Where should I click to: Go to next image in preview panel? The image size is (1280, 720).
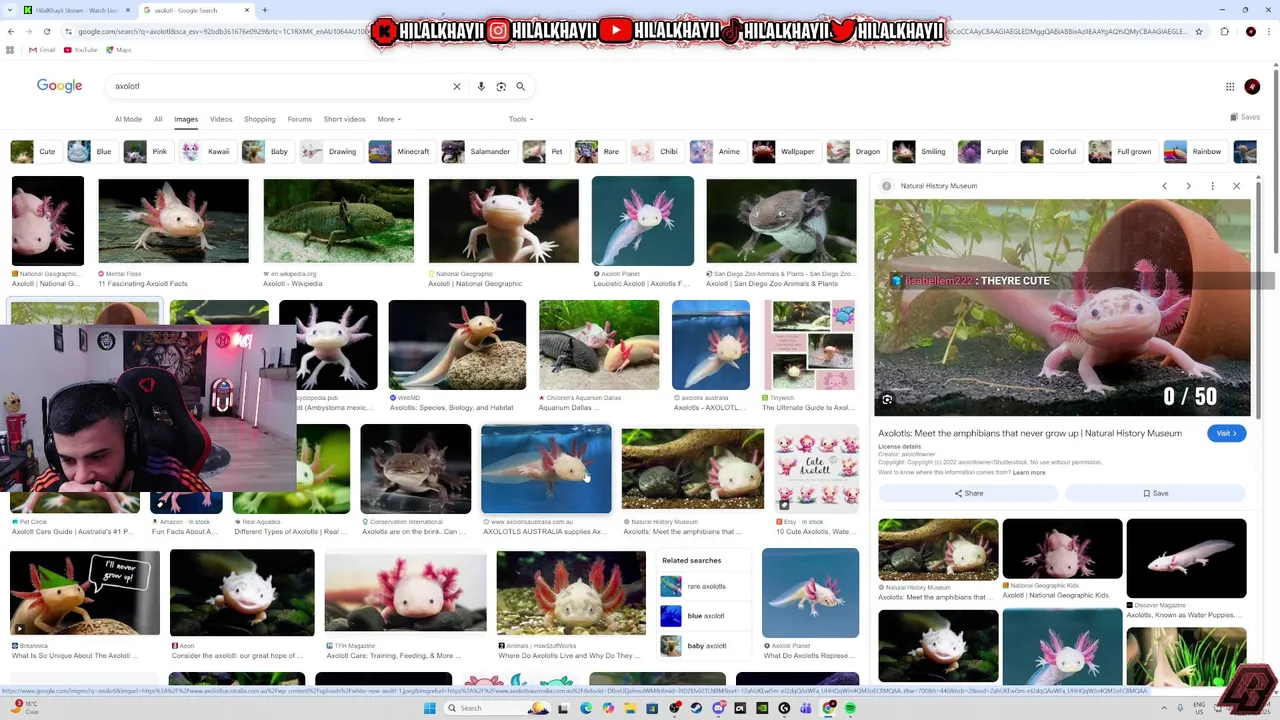tap(1188, 186)
